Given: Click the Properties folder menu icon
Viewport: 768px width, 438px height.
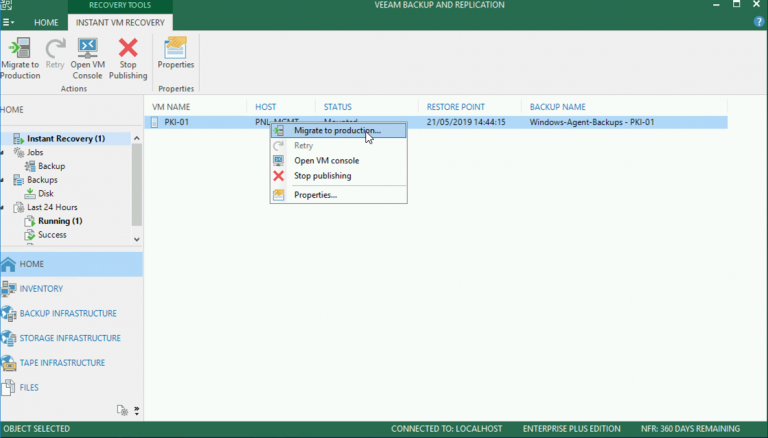Looking at the screenshot, I should pos(279,195).
